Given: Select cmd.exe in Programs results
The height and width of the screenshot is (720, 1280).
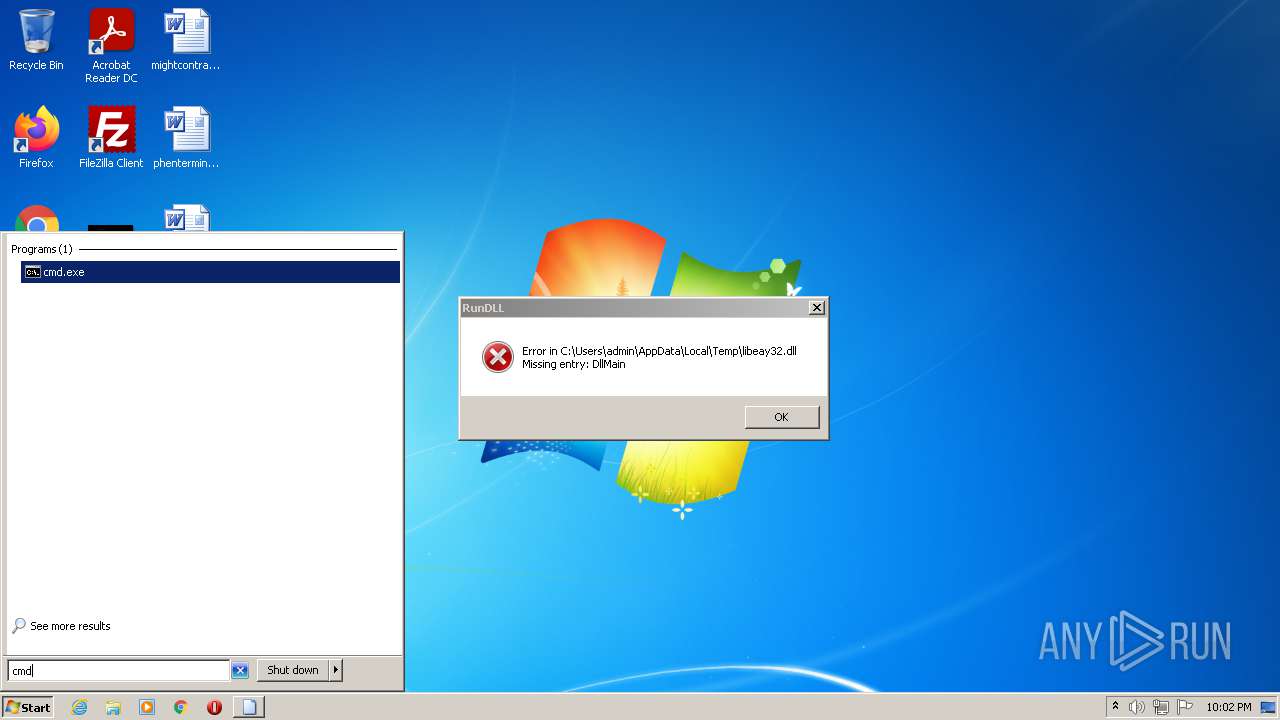Looking at the screenshot, I should [x=210, y=272].
